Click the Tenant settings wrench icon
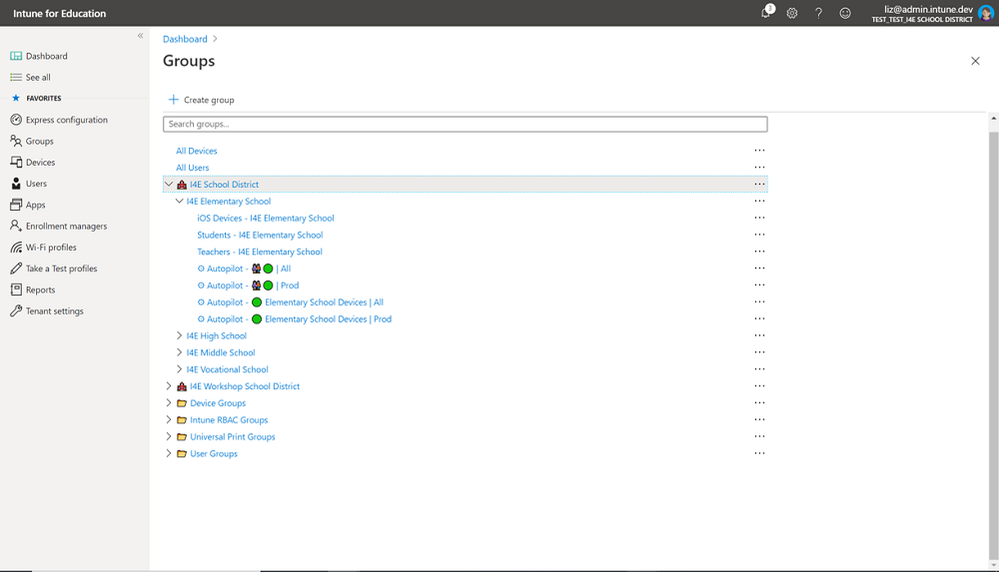The image size is (999, 572). 16,311
